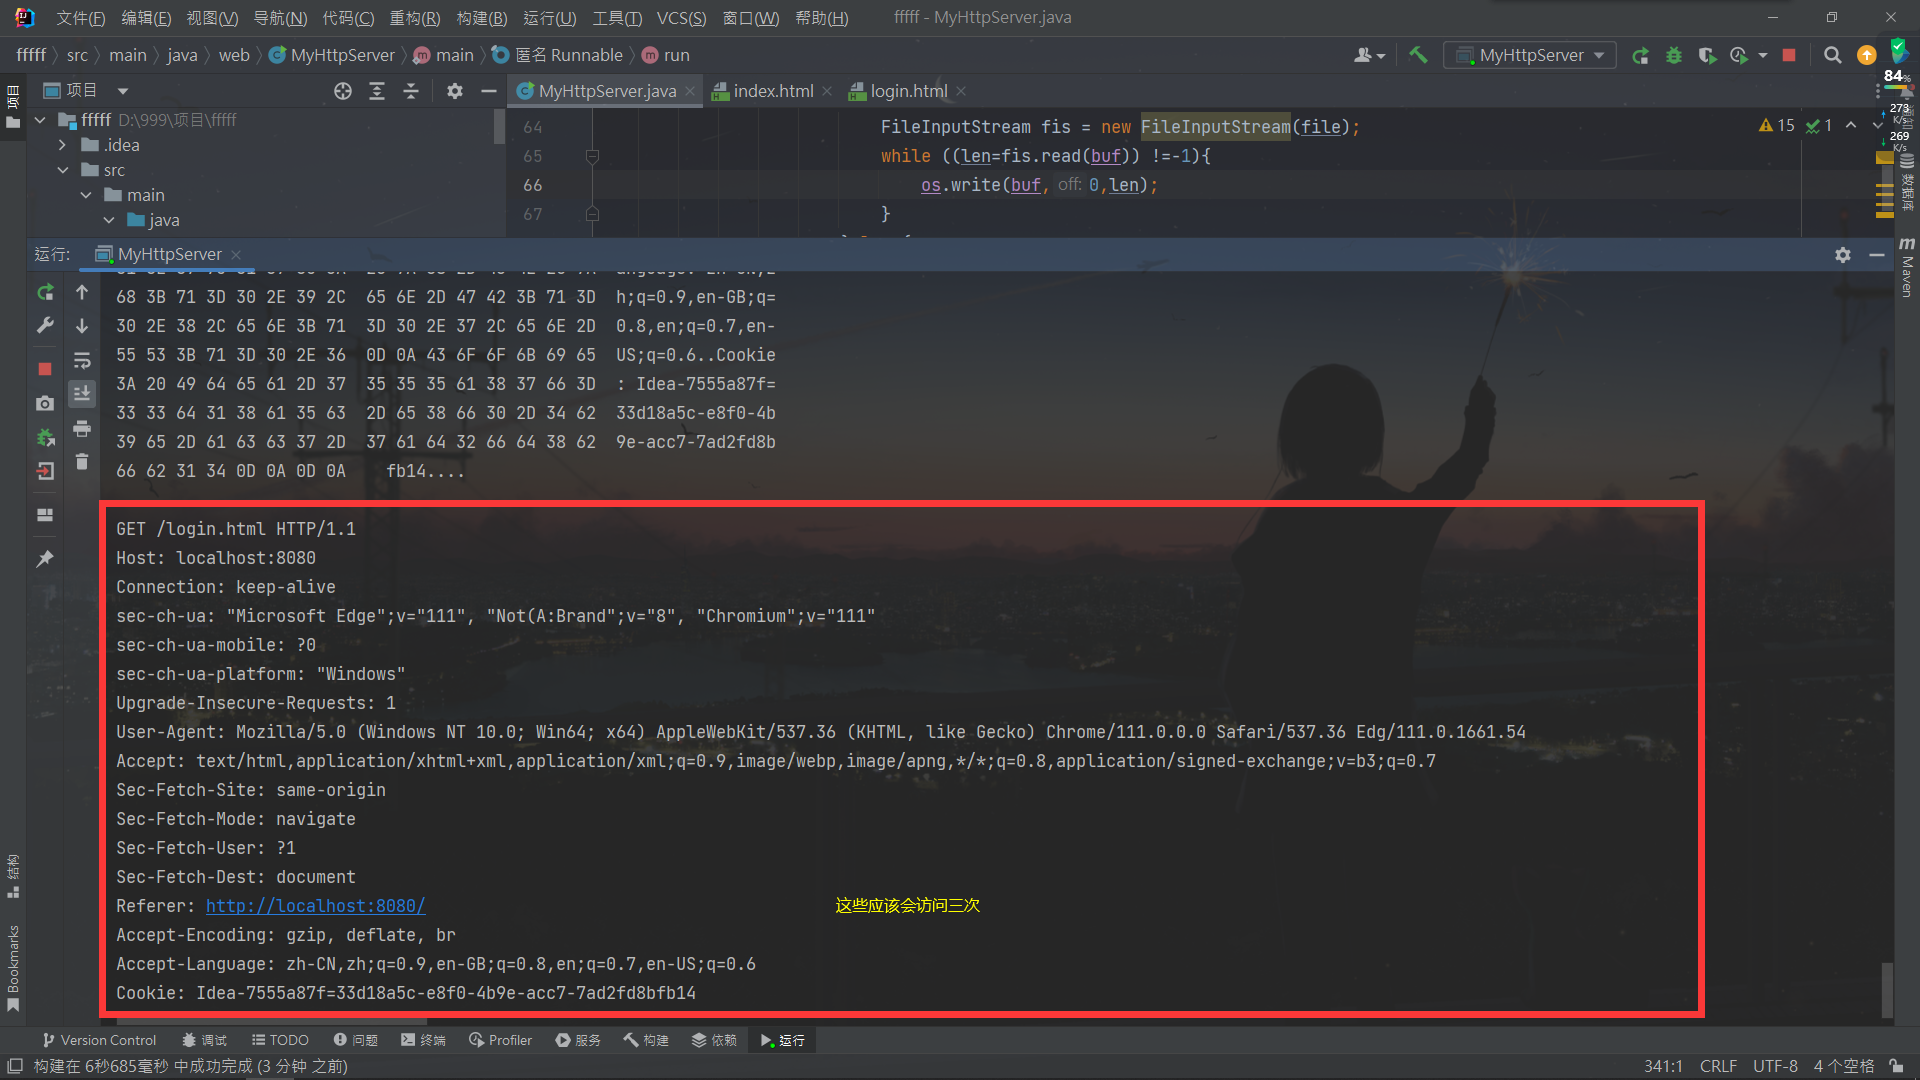Screen dimensions: 1920x1080
Task: Click the trash Clear All console icon
Action: (82, 461)
